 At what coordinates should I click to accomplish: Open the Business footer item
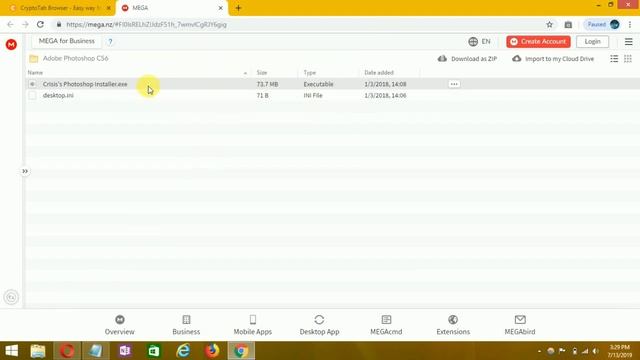(x=186, y=325)
